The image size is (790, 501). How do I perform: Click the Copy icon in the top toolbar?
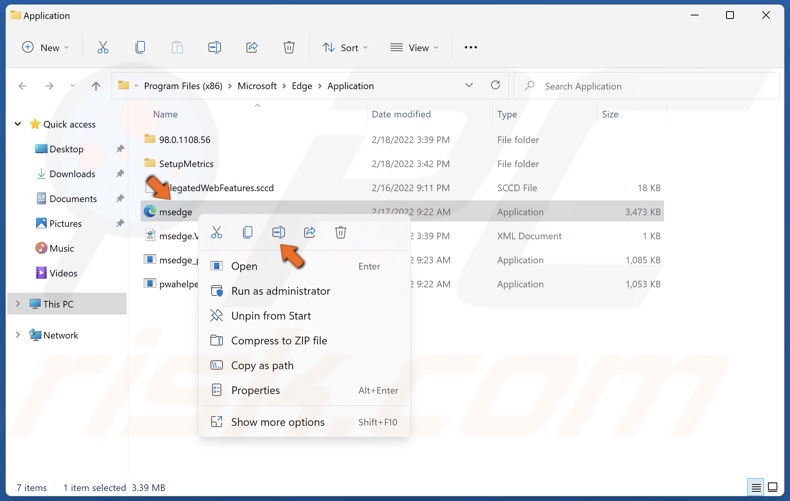click(140, 47)
